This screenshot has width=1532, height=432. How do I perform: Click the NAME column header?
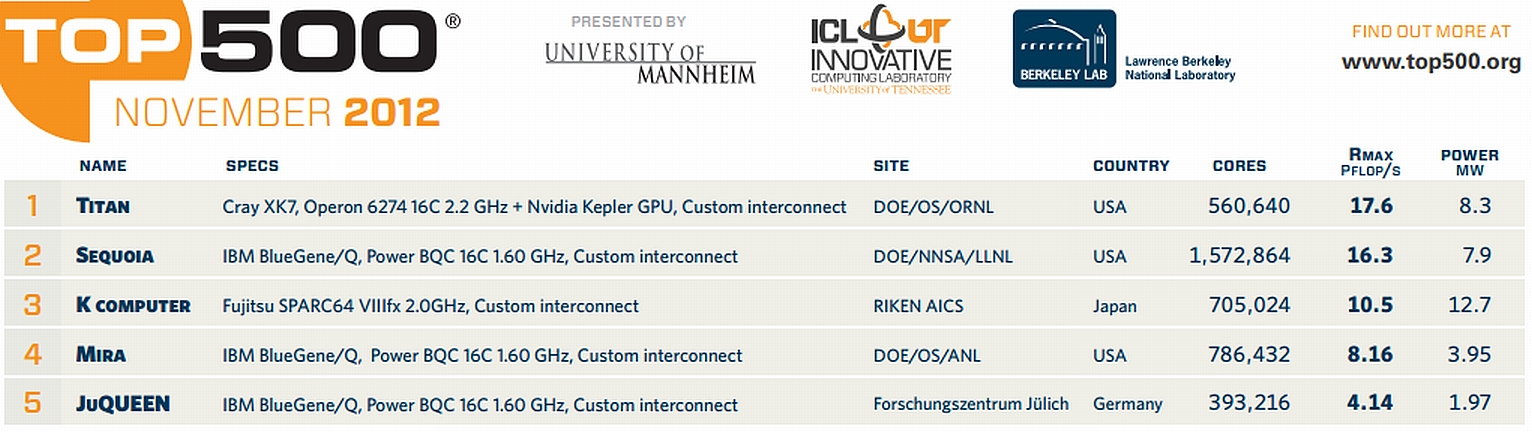pyautogui.click(x=103, y=166)
